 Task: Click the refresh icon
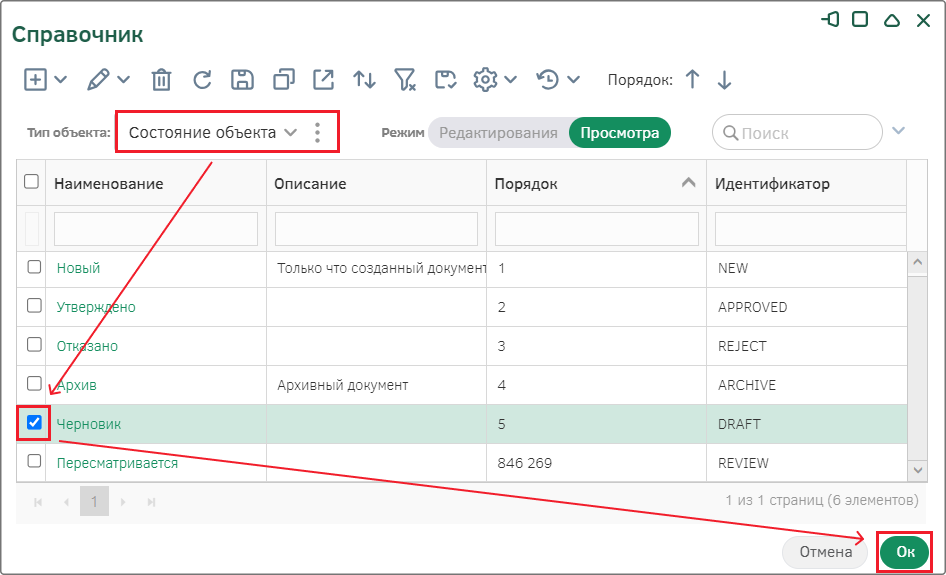(x=202, y=80)
